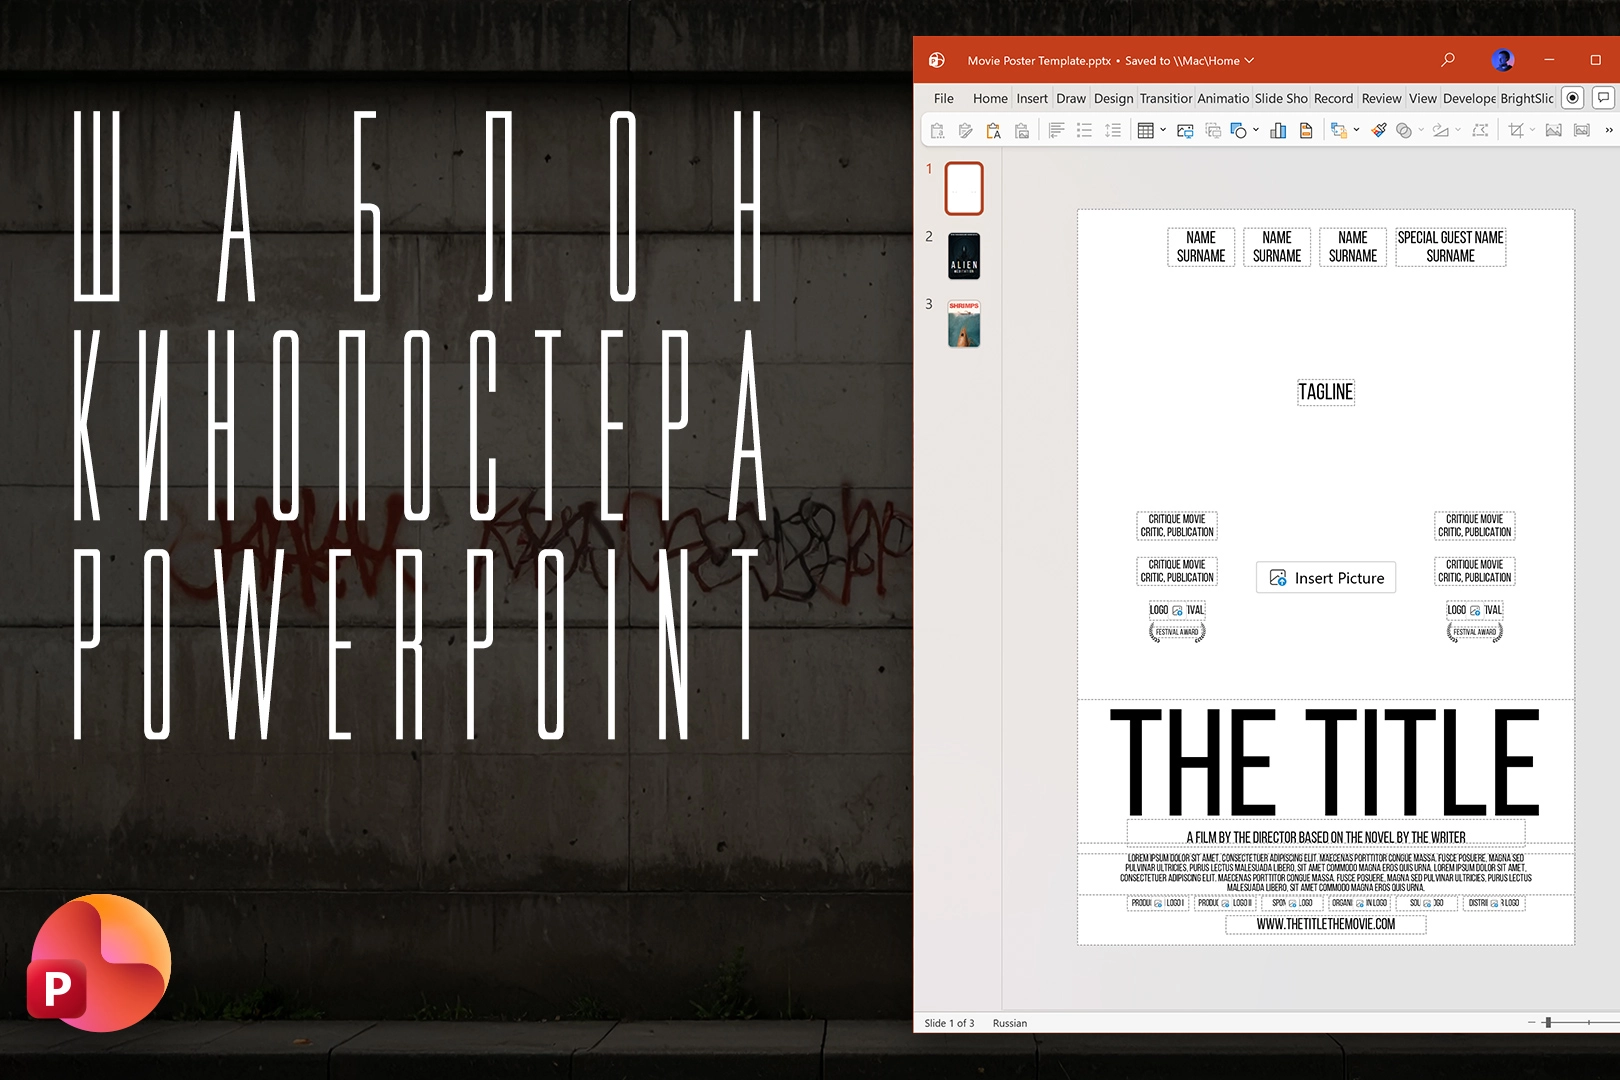Click the Insert Picture button on slide
This screenshot has height=1080, width=1620.
click(1326, 578)
